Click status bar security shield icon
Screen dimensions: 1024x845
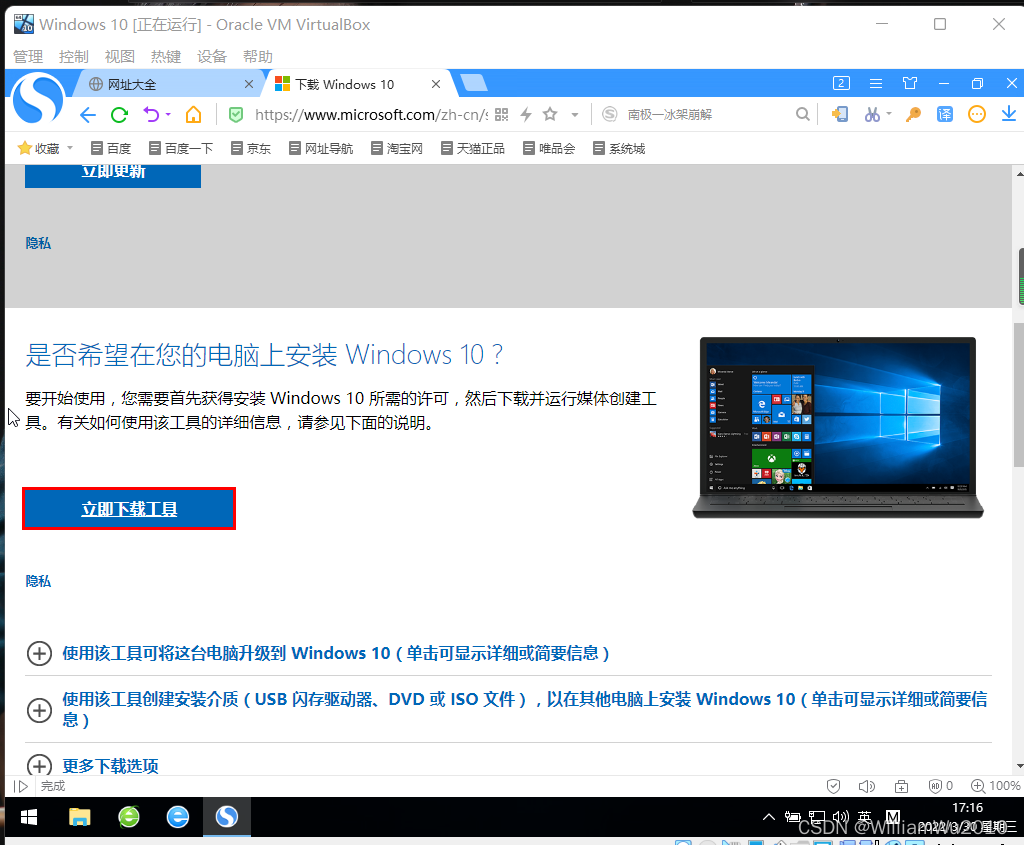833,786
